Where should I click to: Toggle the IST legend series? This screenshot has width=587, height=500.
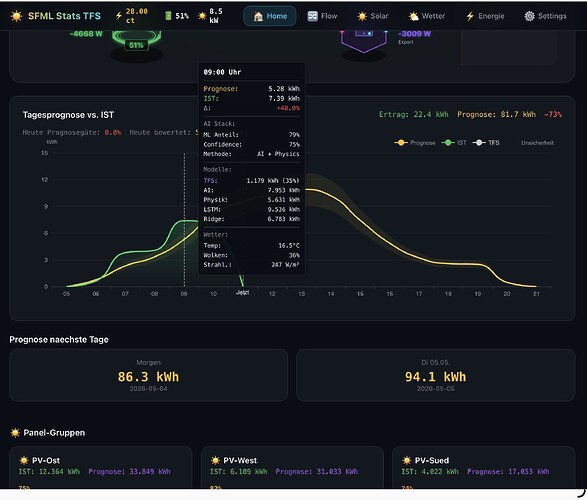(454, 143)
